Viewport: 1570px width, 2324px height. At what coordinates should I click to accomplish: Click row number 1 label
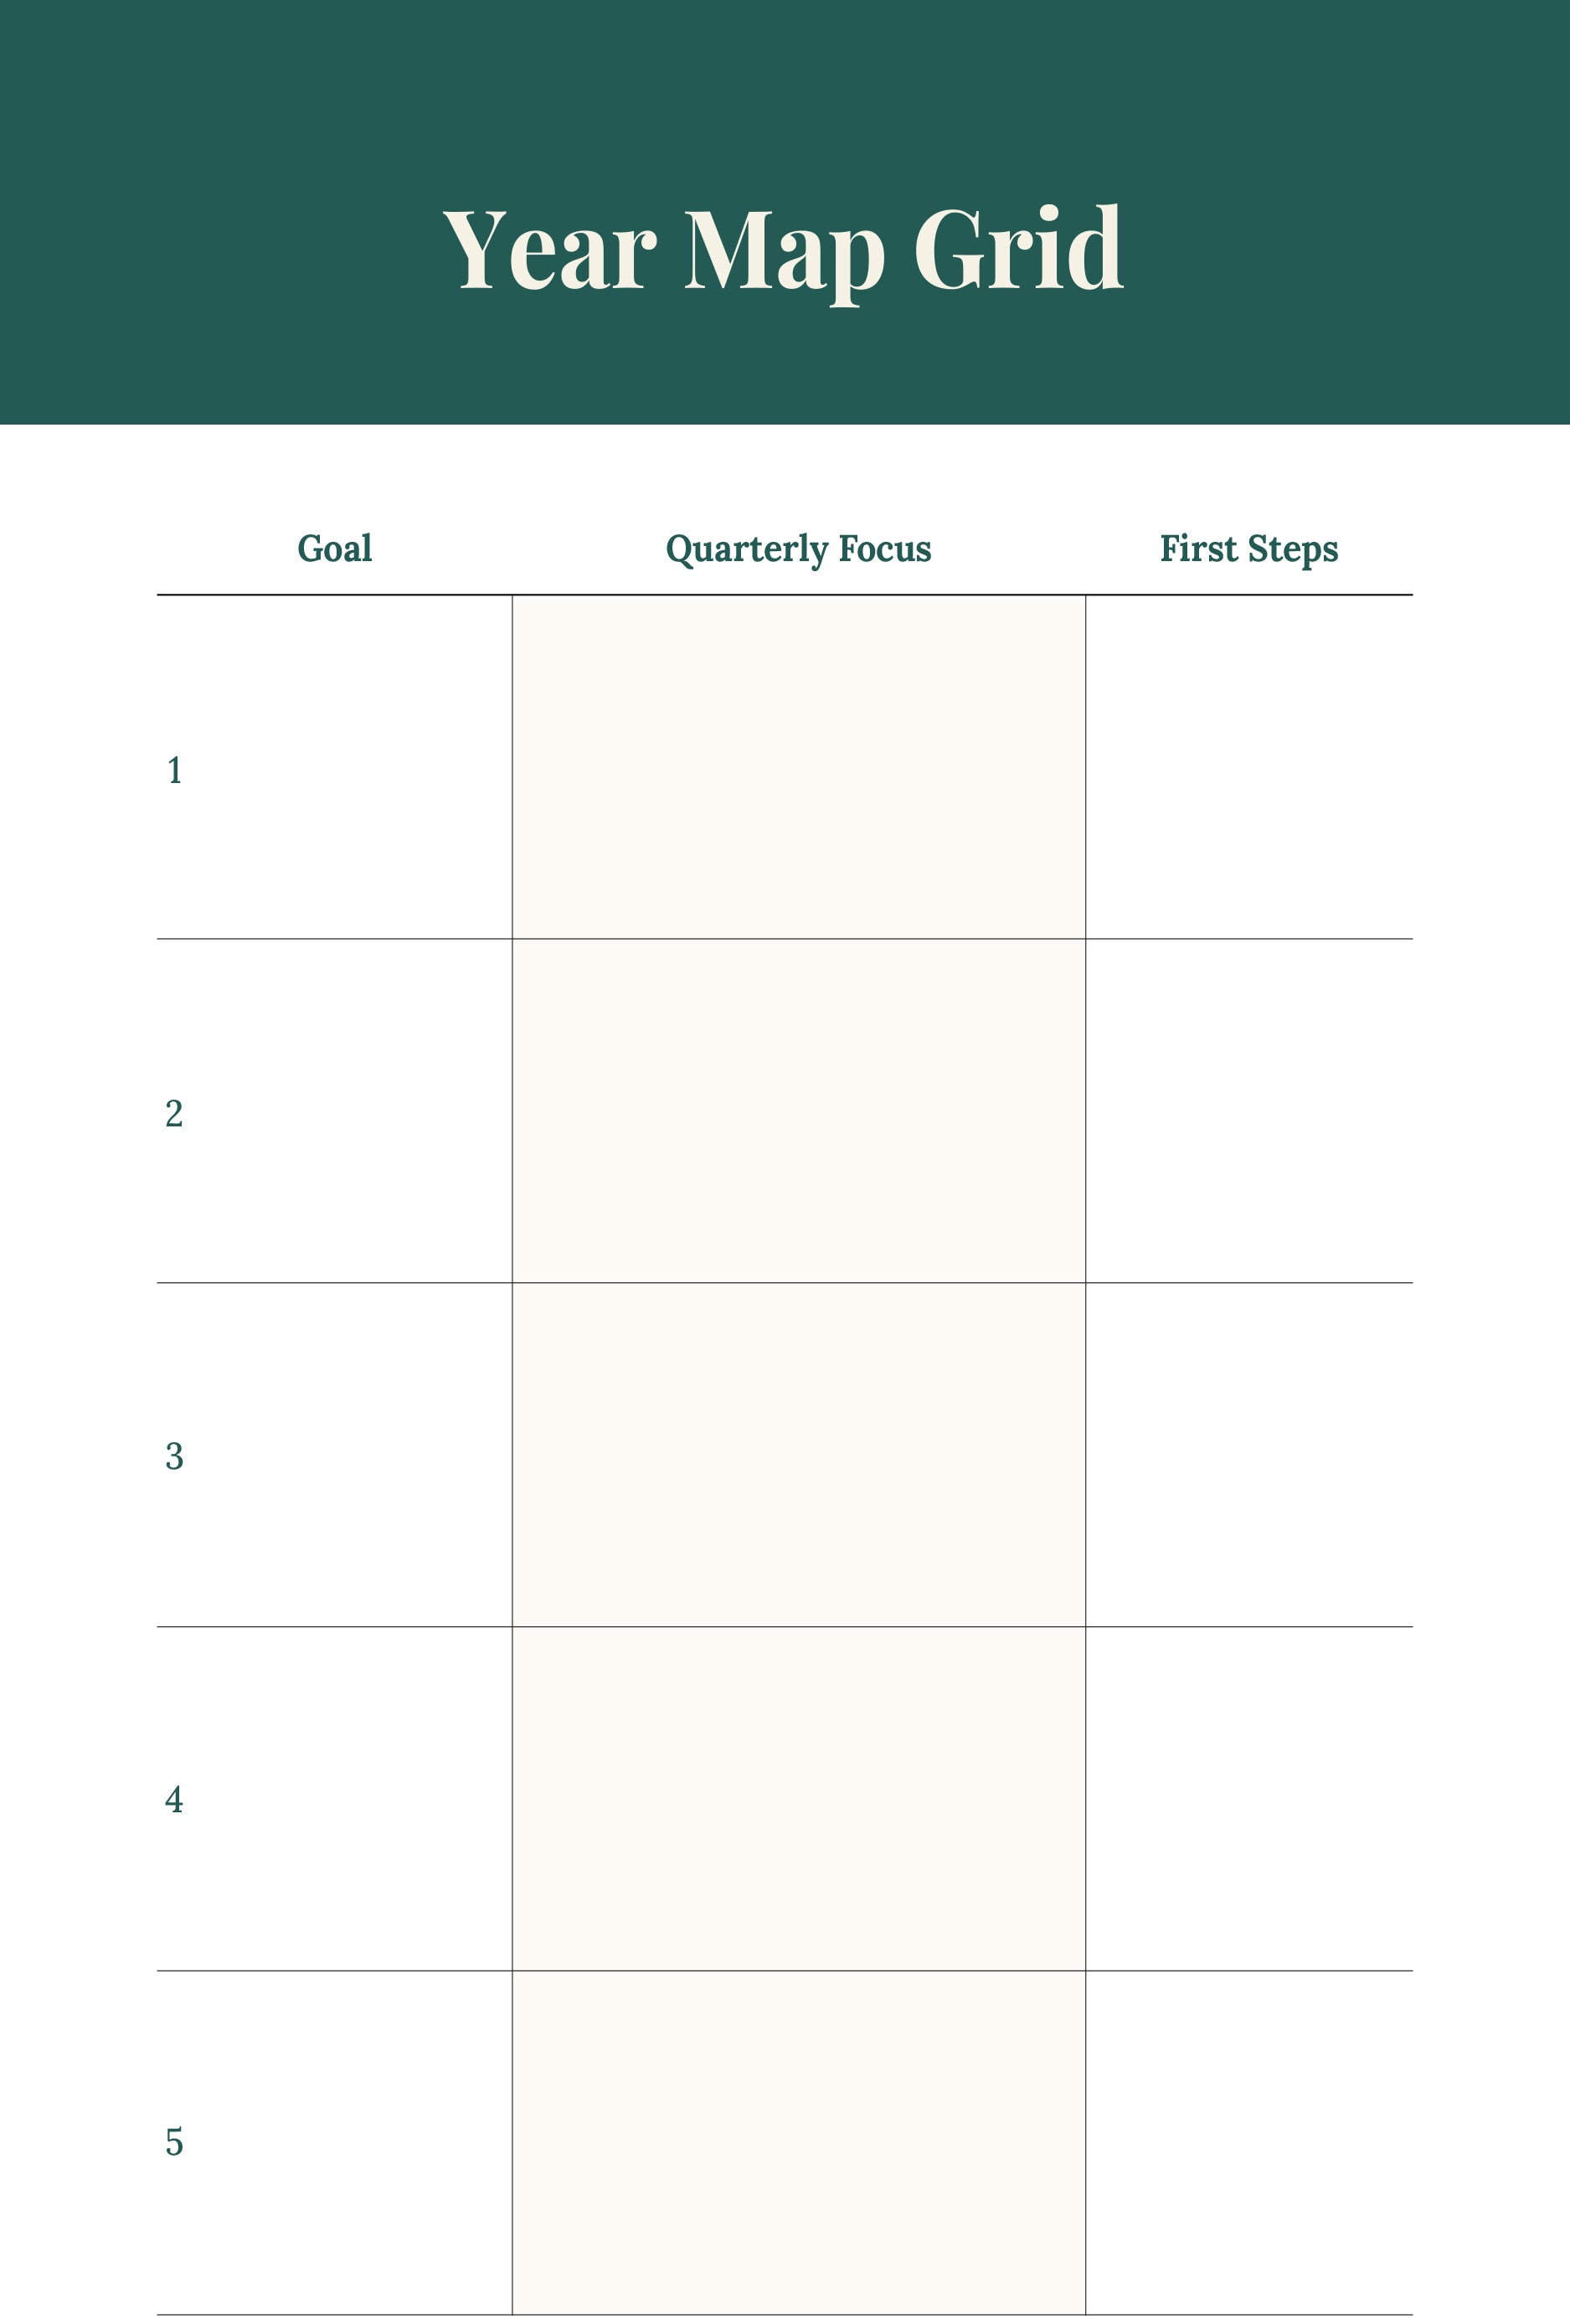pos(174,770)
